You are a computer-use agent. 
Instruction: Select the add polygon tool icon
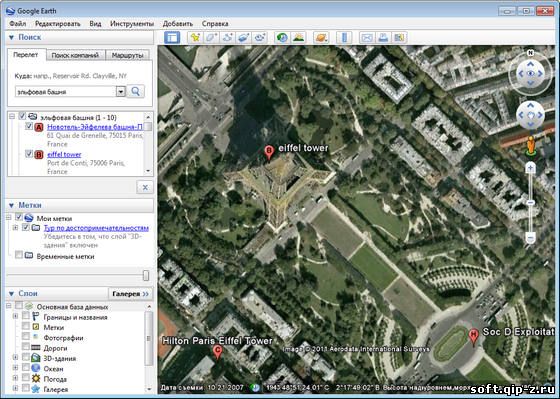pyautogui.click(x=211, y=38)
